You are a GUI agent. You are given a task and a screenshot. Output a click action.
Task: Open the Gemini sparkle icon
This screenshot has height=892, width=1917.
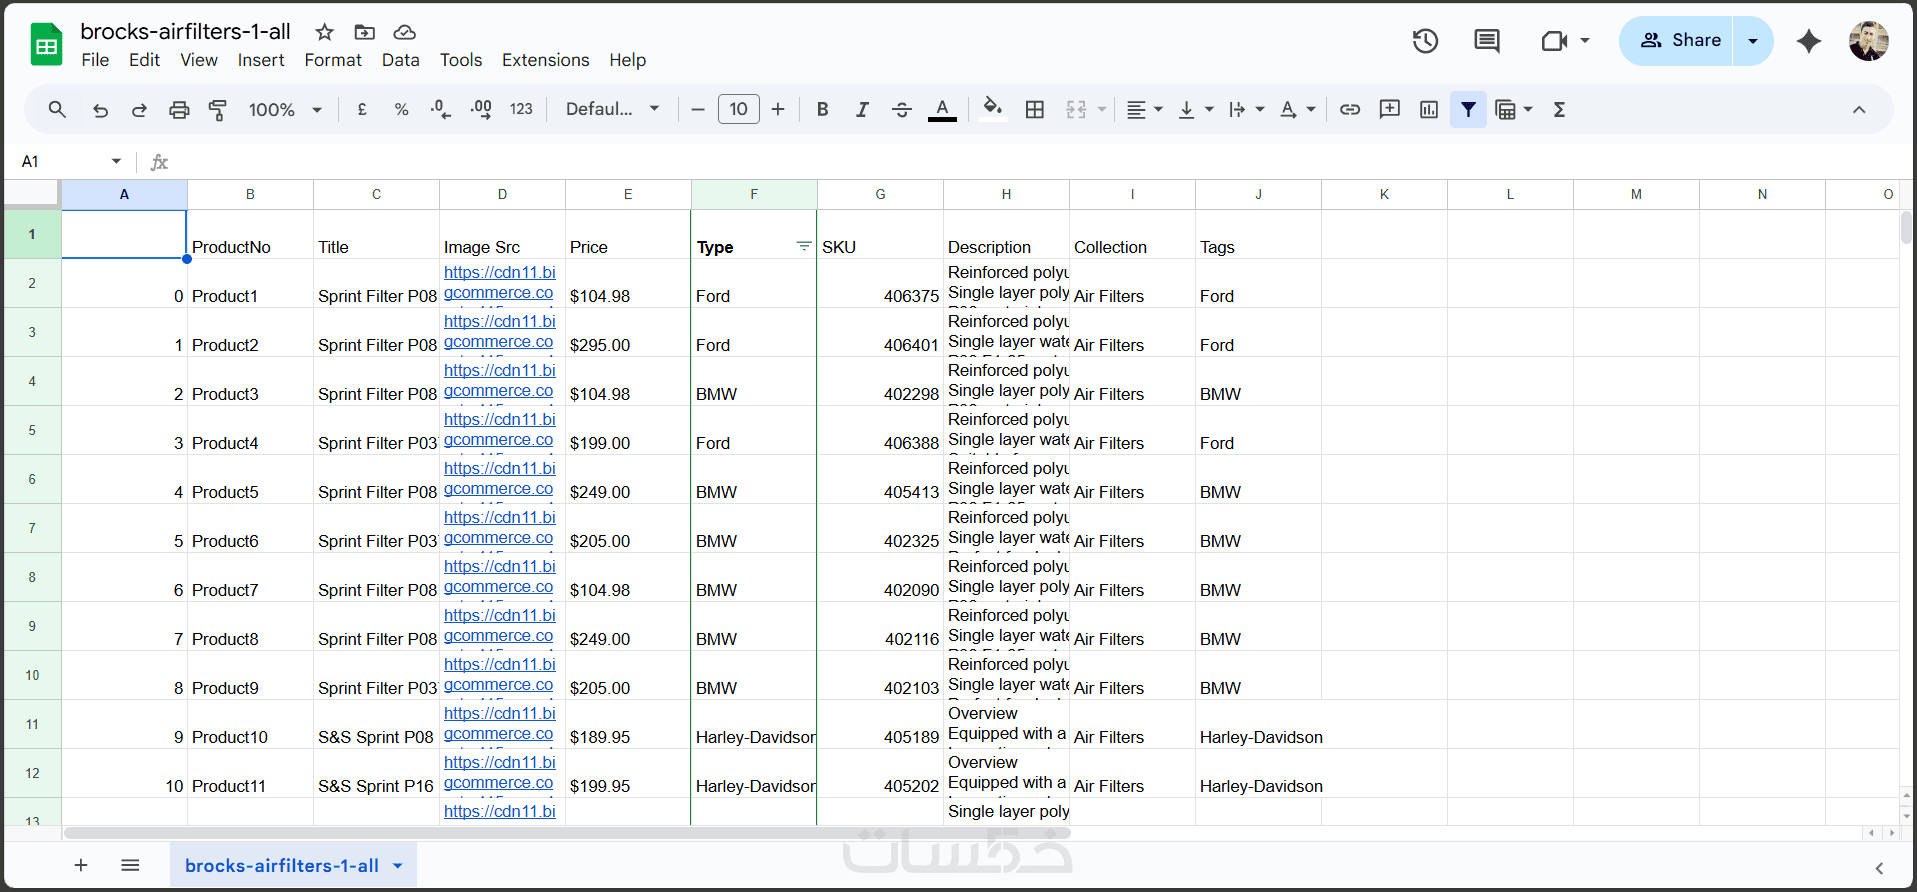point(1809,41)
